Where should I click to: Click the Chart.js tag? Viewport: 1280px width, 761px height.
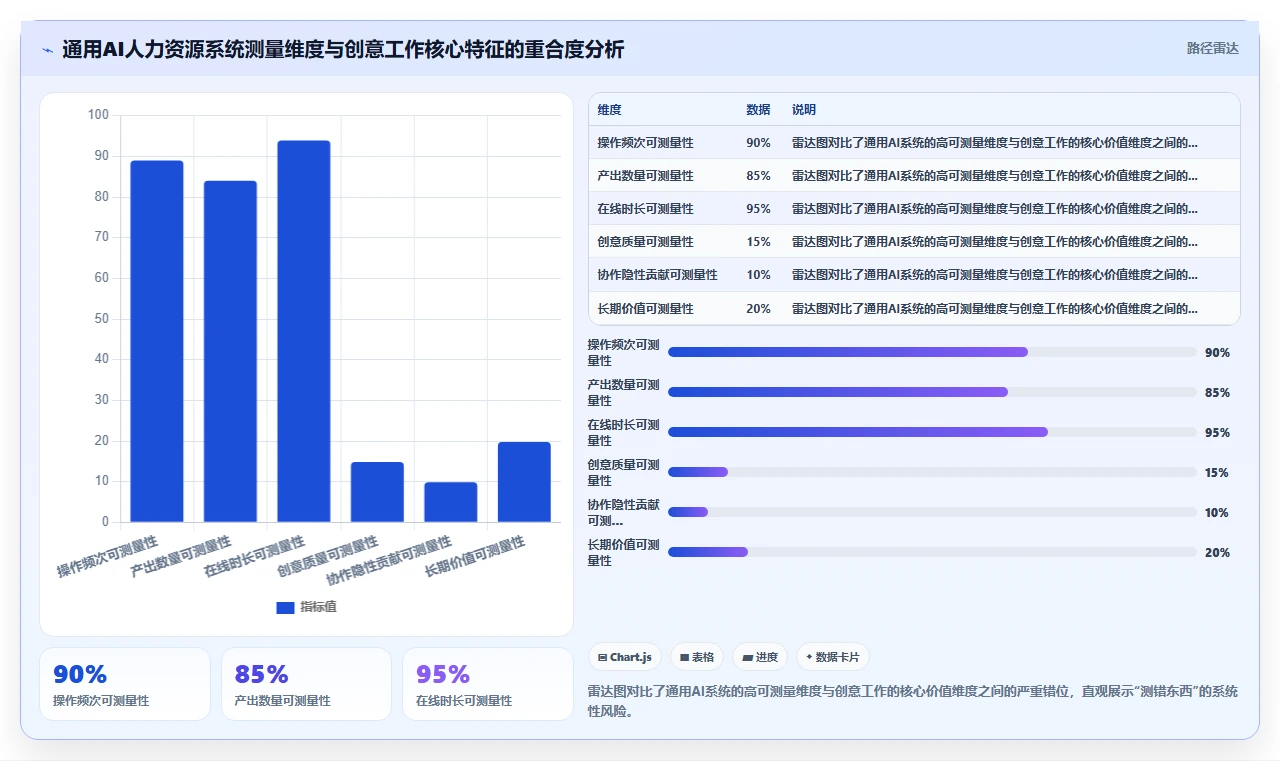(625, 657)
